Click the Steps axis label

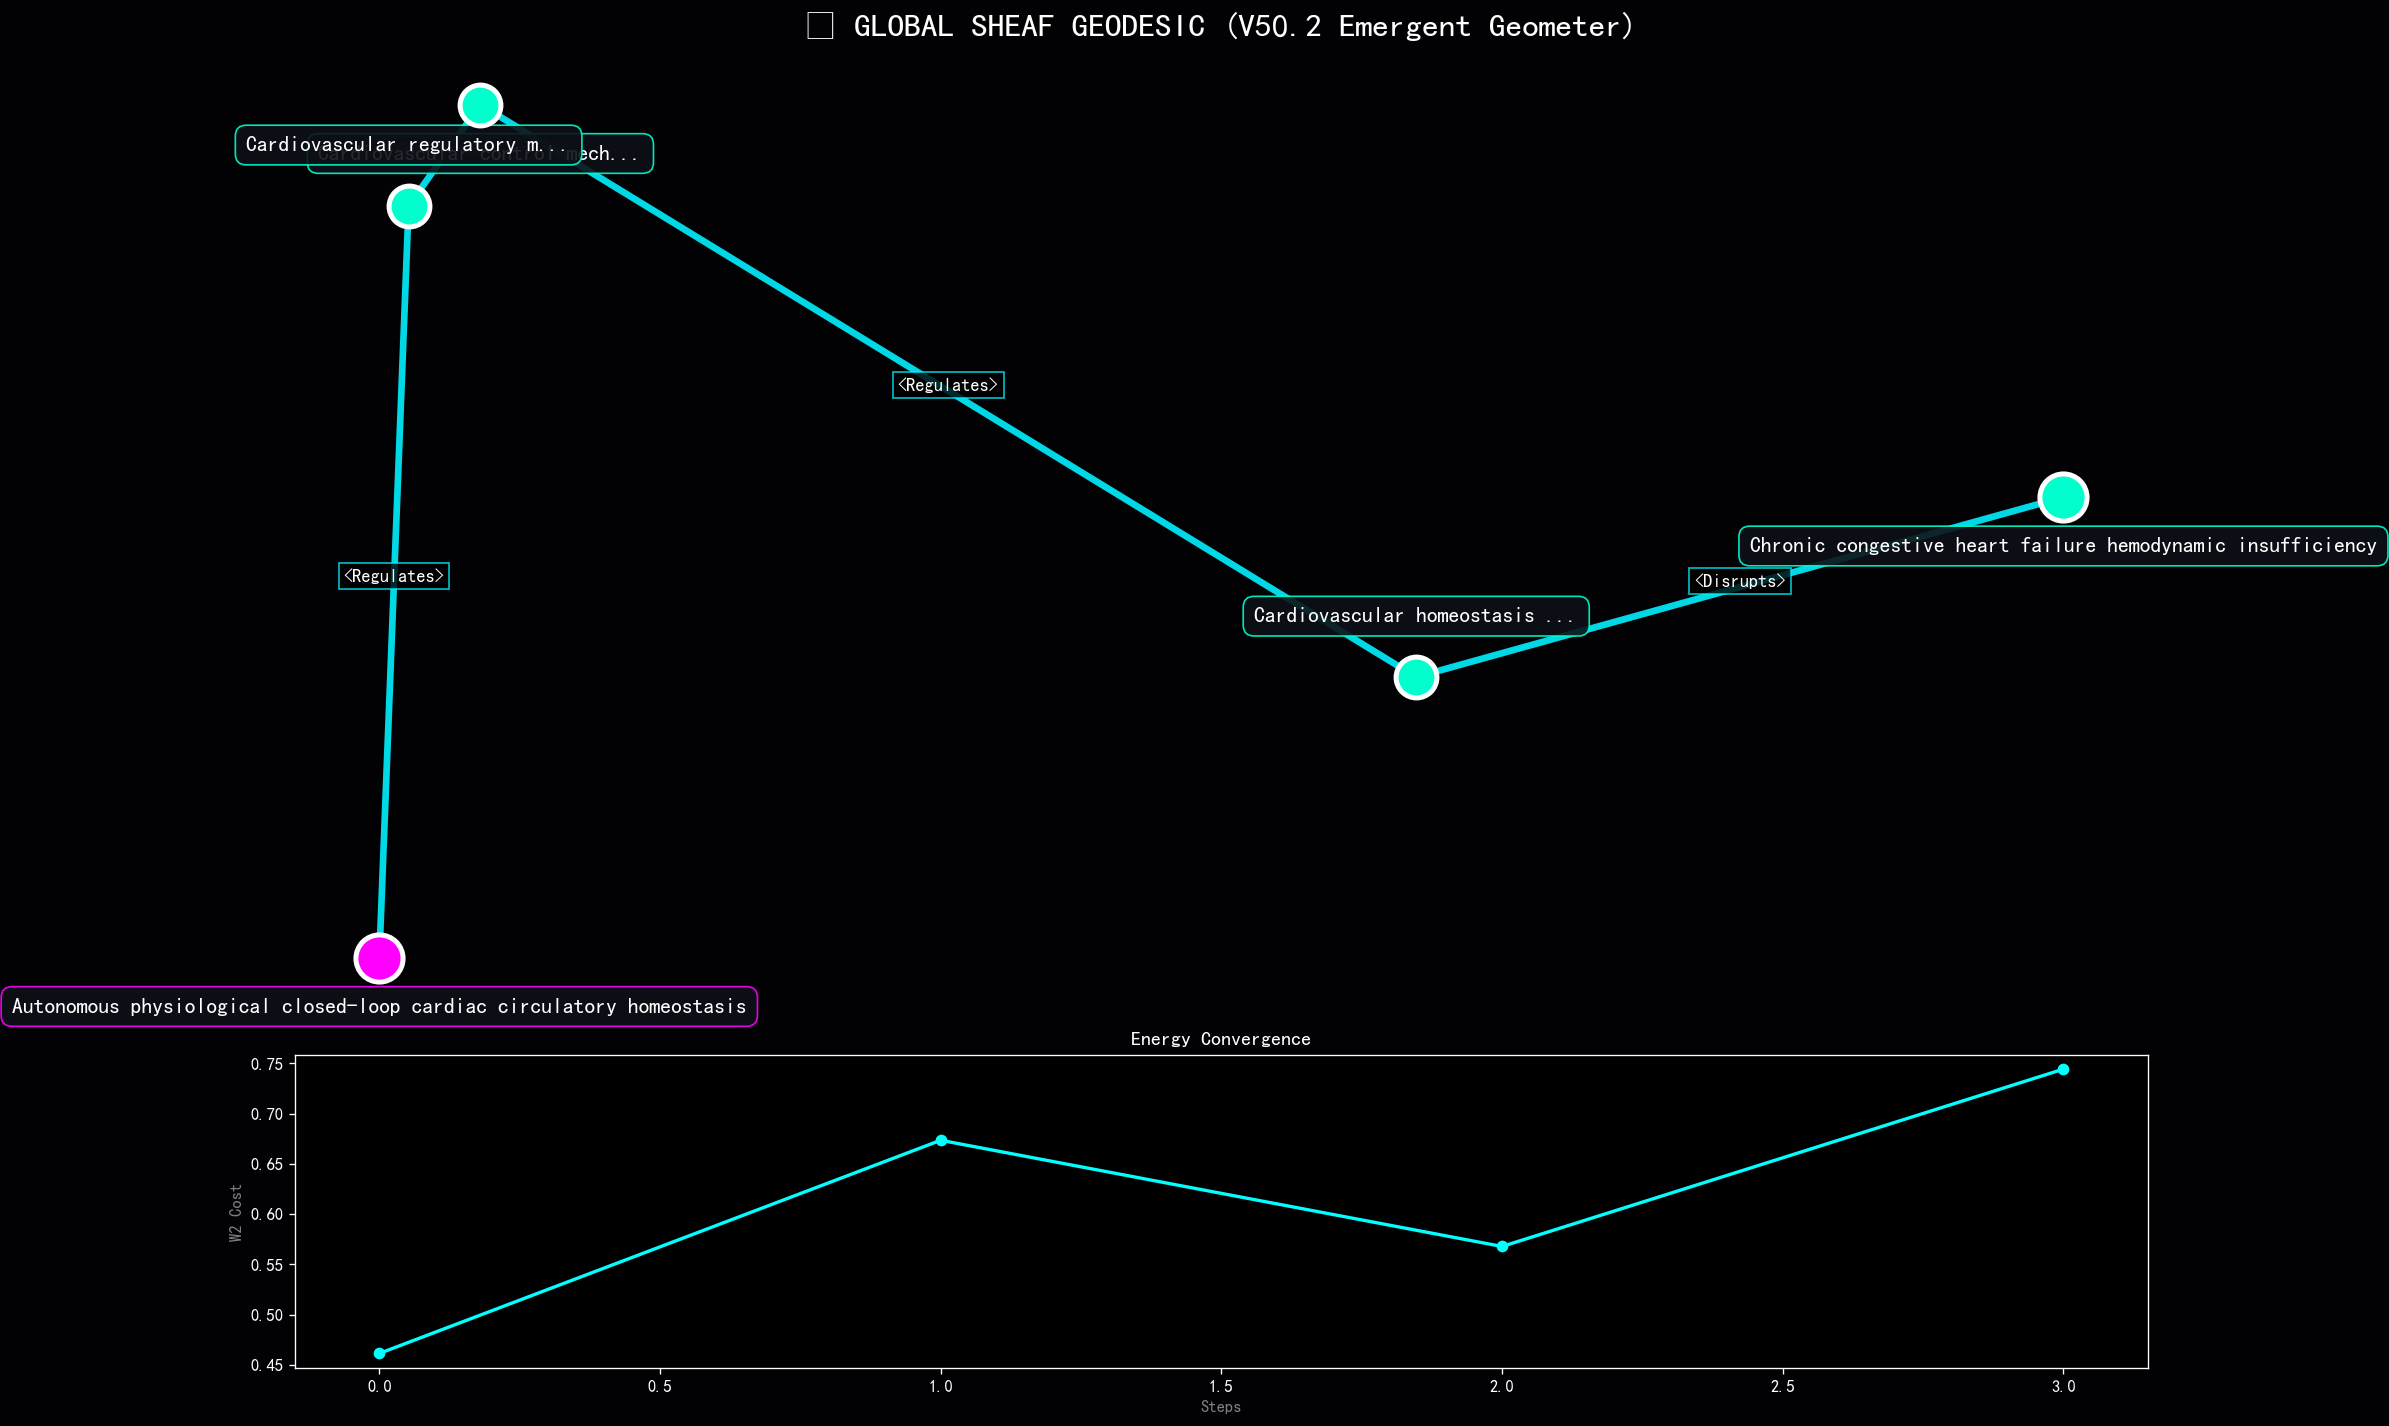pos(1220,1406)
